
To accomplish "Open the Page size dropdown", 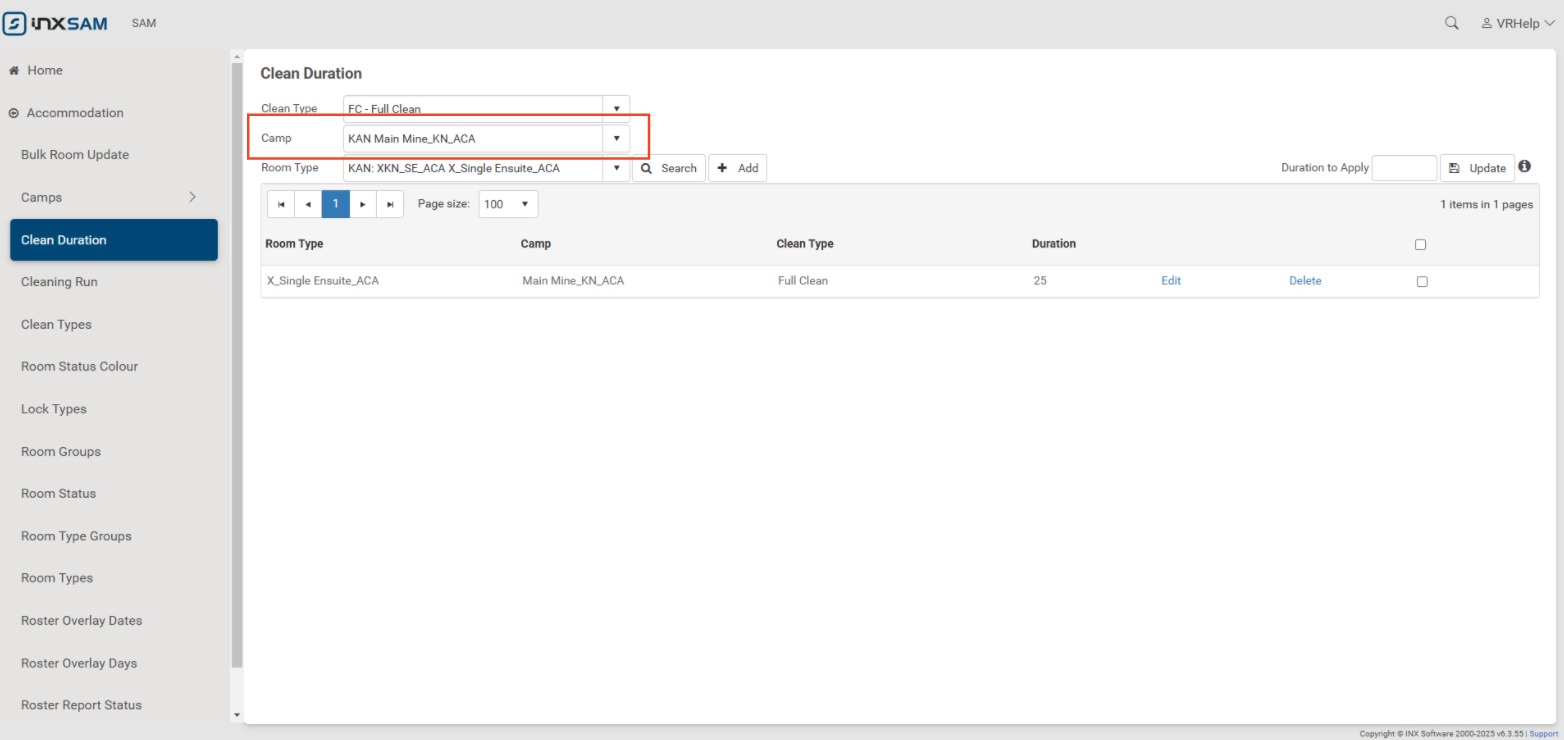I will coord(508,204).
